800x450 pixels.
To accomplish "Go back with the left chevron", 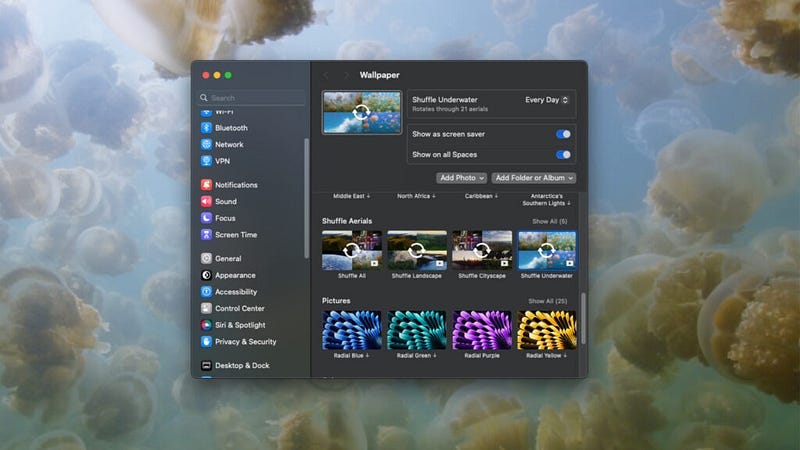I will click(x=326, y=75).
